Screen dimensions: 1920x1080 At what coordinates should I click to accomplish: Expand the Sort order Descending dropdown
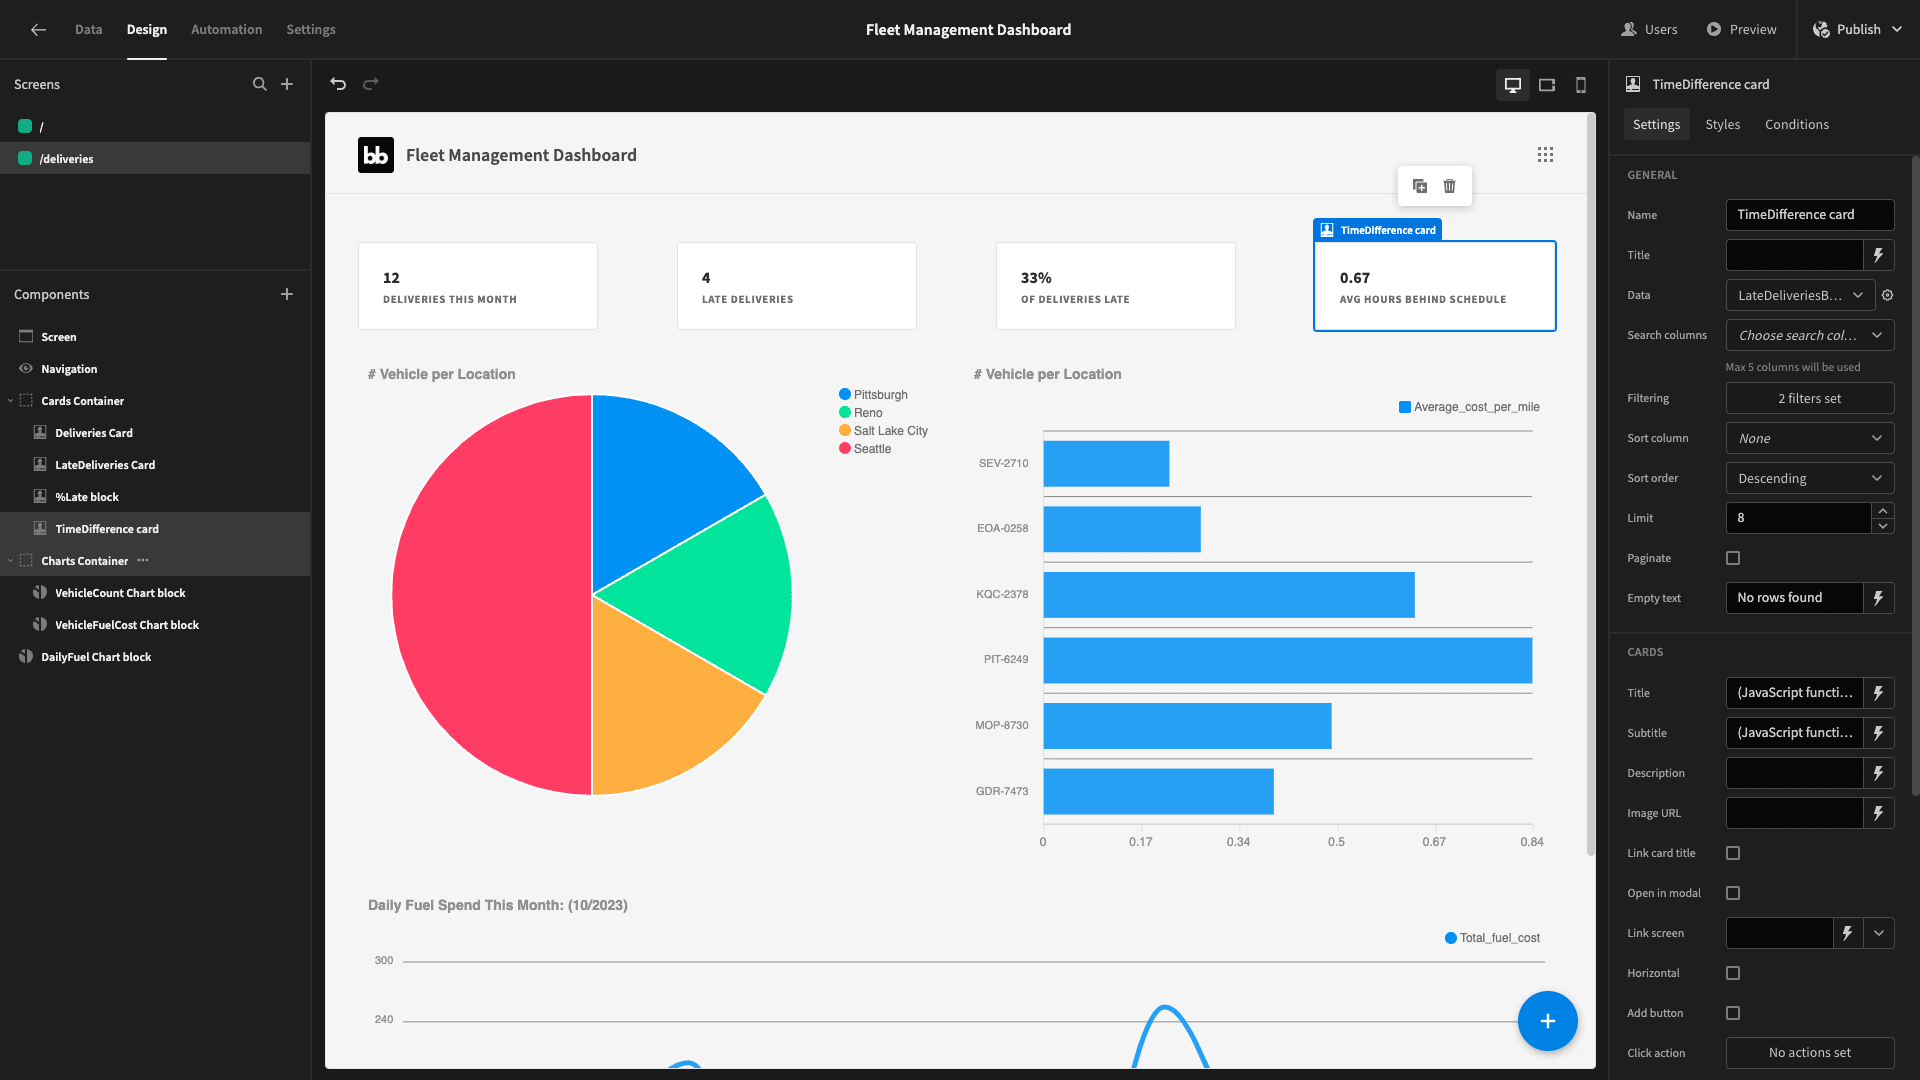(1810, 478)
